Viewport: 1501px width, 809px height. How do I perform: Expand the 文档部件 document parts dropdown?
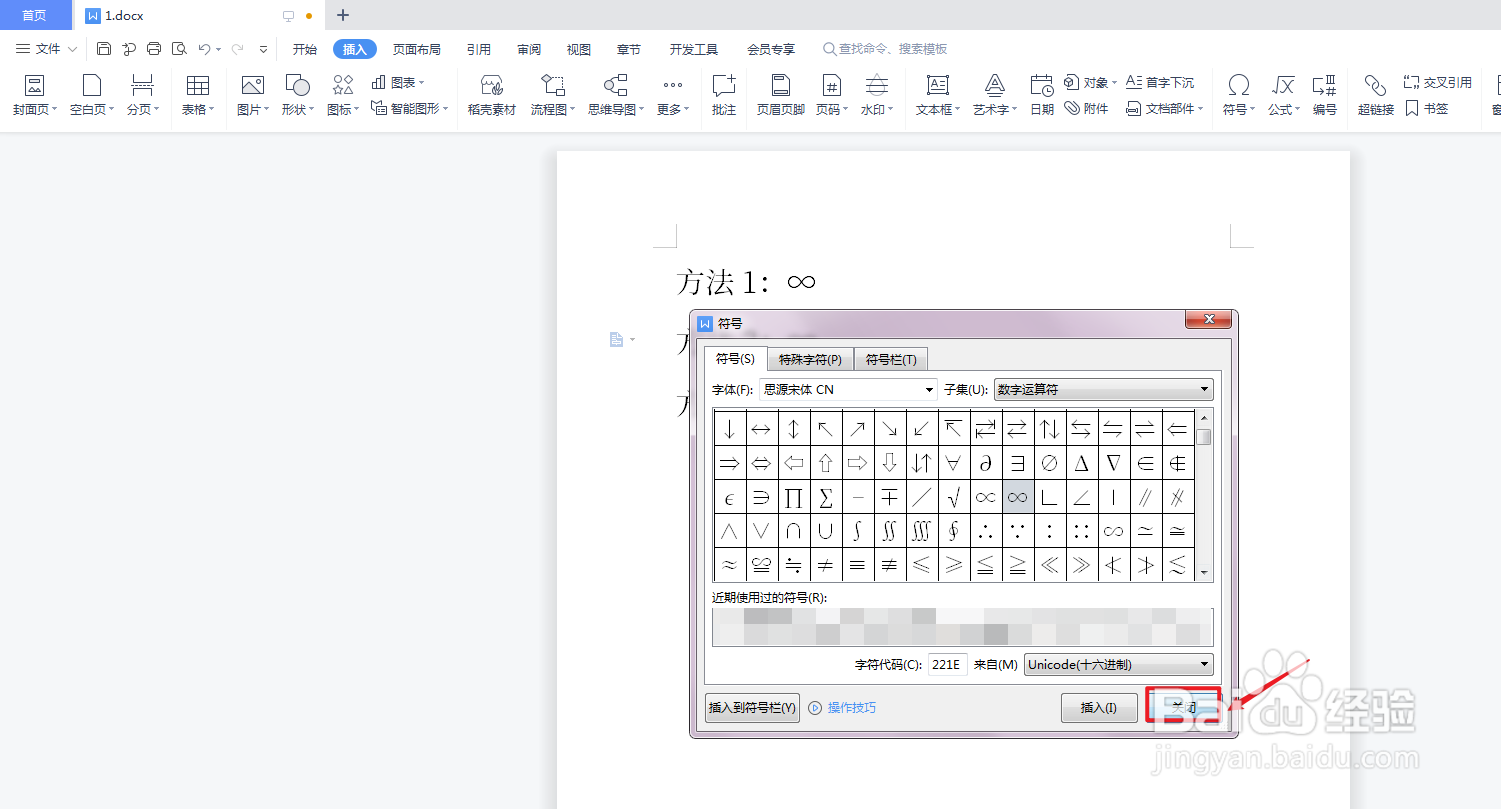tap(1165, 108)
